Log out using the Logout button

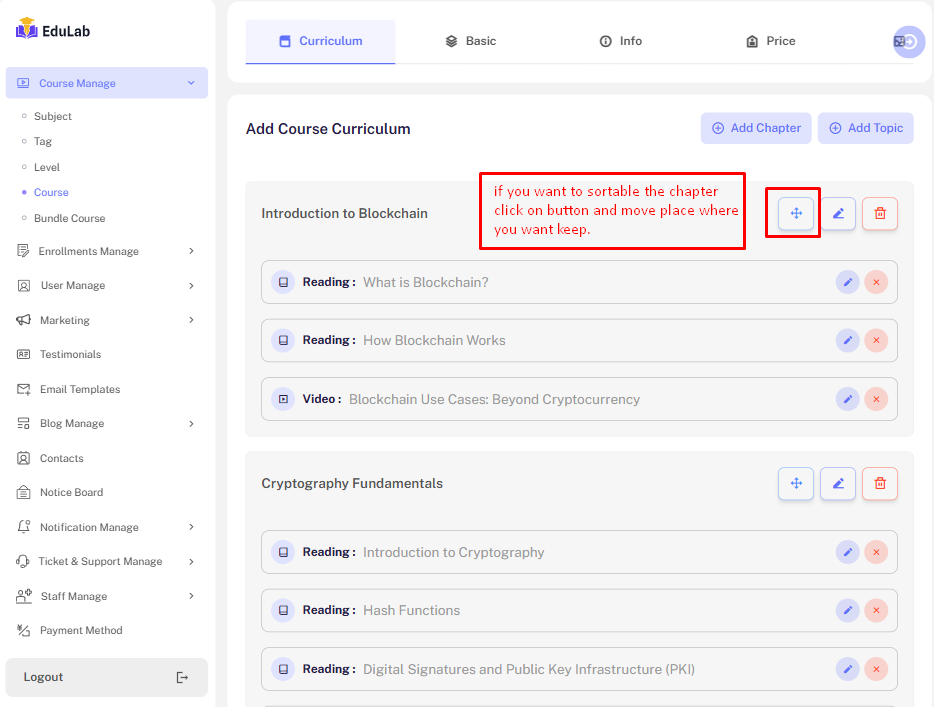click(106, 677)
